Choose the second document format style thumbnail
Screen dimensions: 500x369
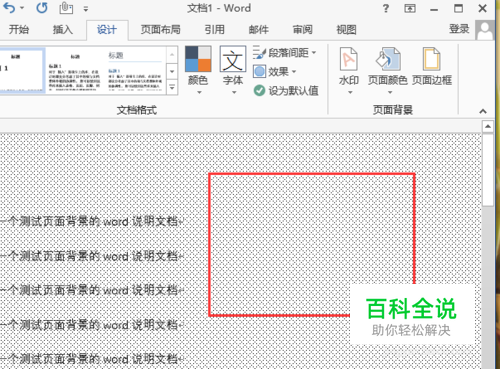[x=75, y=71]
